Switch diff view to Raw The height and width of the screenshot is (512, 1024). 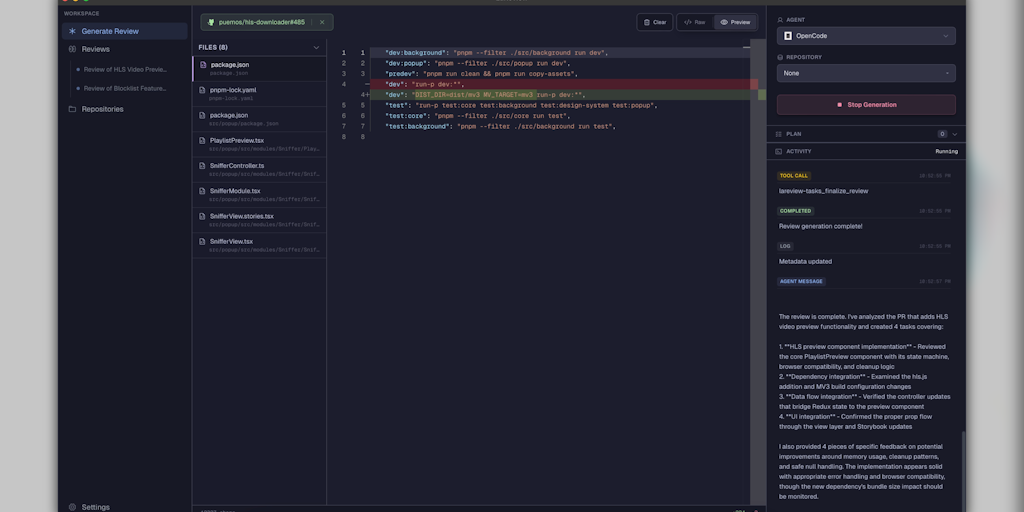pyautogui.click(x=695, y=22)
